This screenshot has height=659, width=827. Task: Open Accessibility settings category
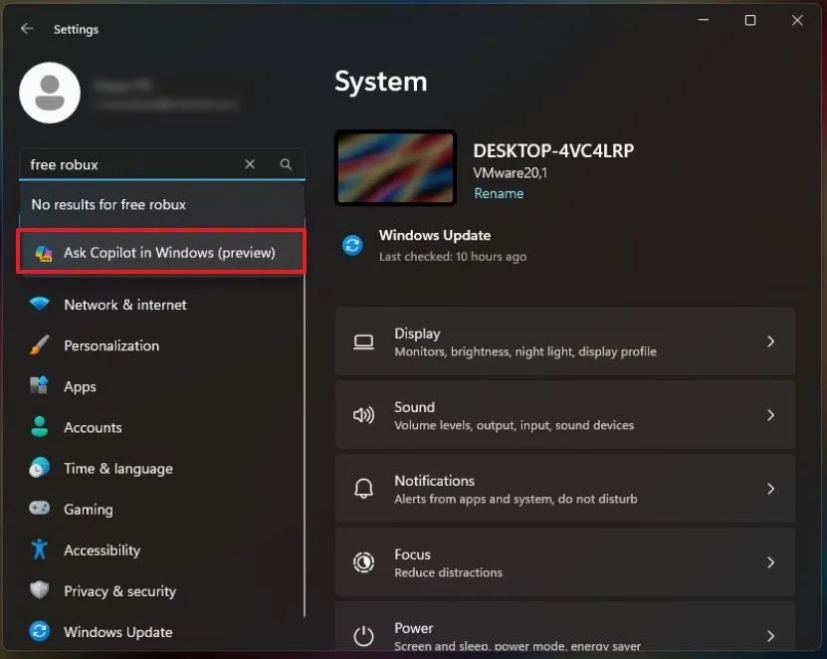[x=161, y=550]
